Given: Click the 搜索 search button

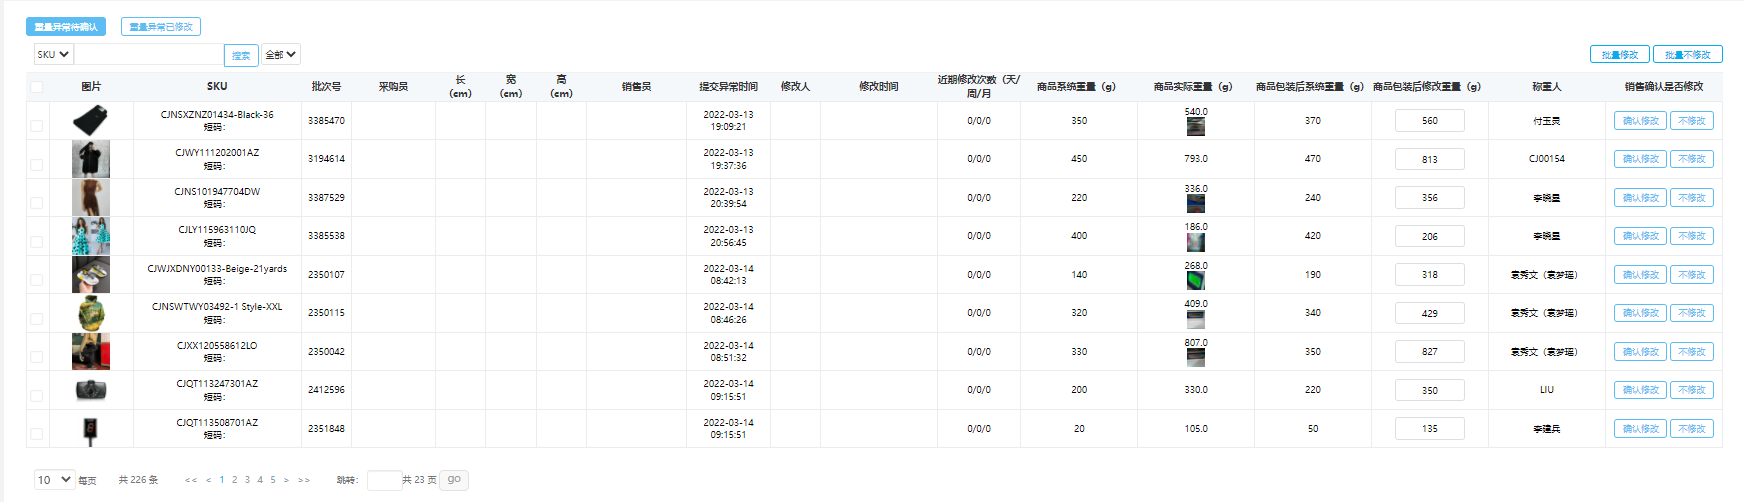Looking at the screenshot, I should 241,56.
